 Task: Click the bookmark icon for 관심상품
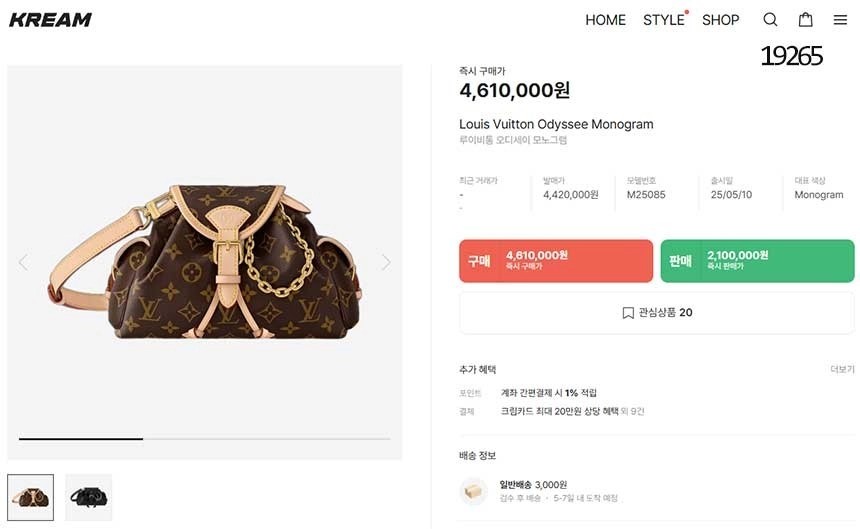[x=628, y=313]
